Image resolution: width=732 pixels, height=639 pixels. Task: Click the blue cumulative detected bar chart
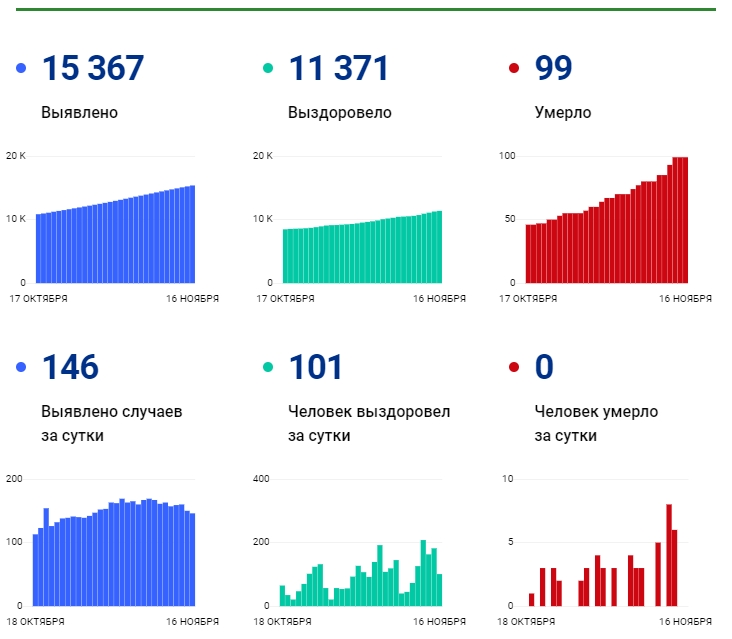115,234
